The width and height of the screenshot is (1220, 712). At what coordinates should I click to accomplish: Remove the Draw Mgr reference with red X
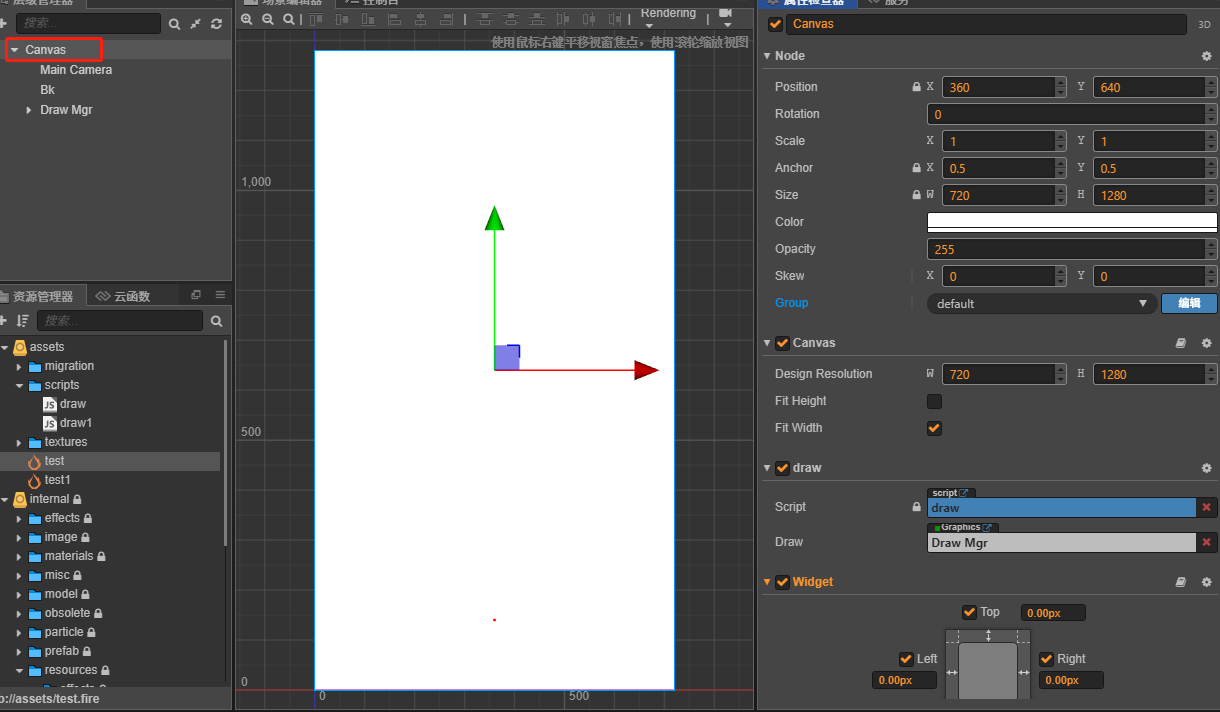pyautogui.click(x=1207, y=543)
